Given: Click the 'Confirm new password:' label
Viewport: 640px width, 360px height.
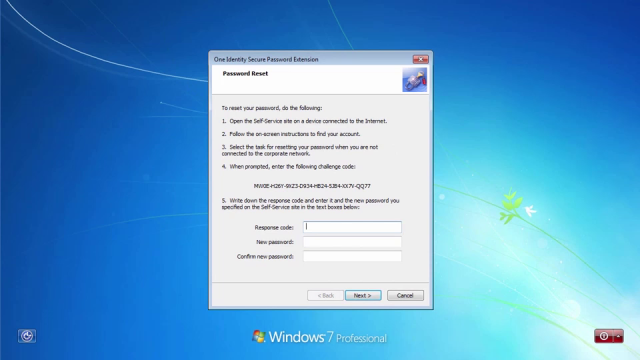Looking at the screenshot, I should point(265,257).
